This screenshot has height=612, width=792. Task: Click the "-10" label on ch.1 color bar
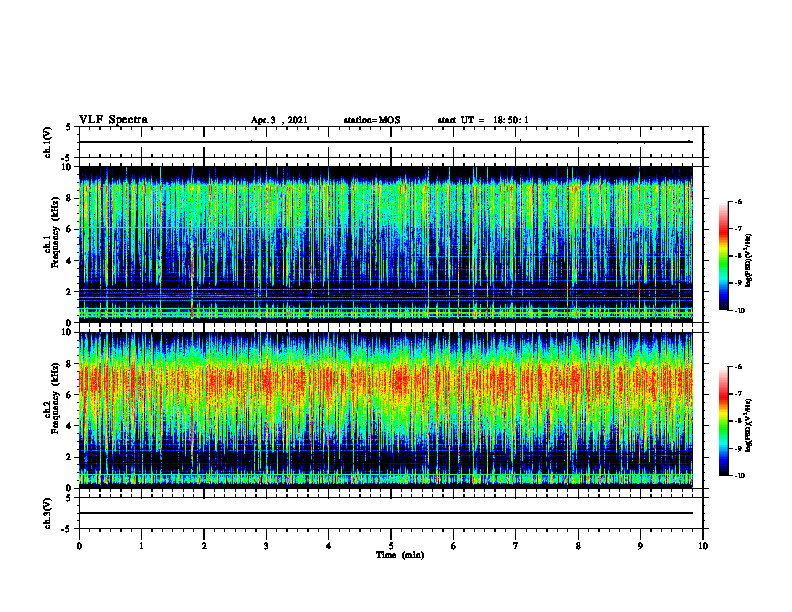coord(739,311)
